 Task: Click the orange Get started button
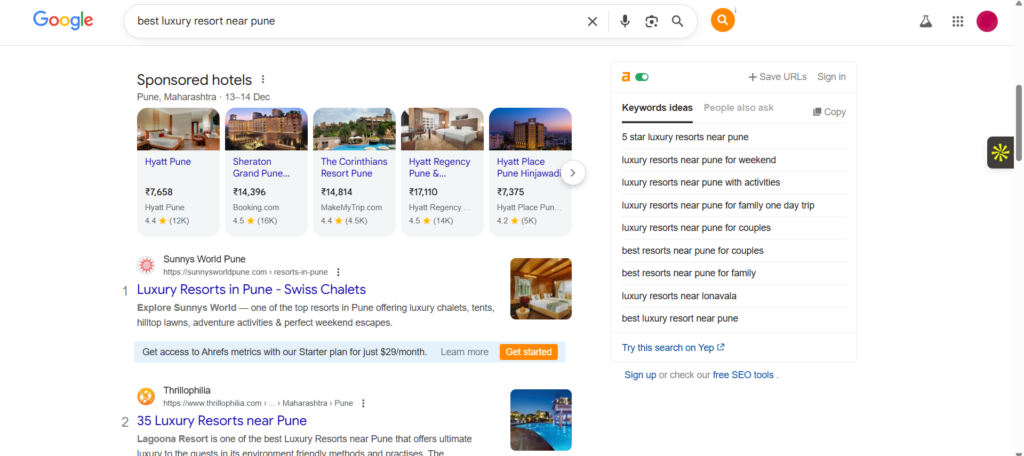(x=529, y=352)
